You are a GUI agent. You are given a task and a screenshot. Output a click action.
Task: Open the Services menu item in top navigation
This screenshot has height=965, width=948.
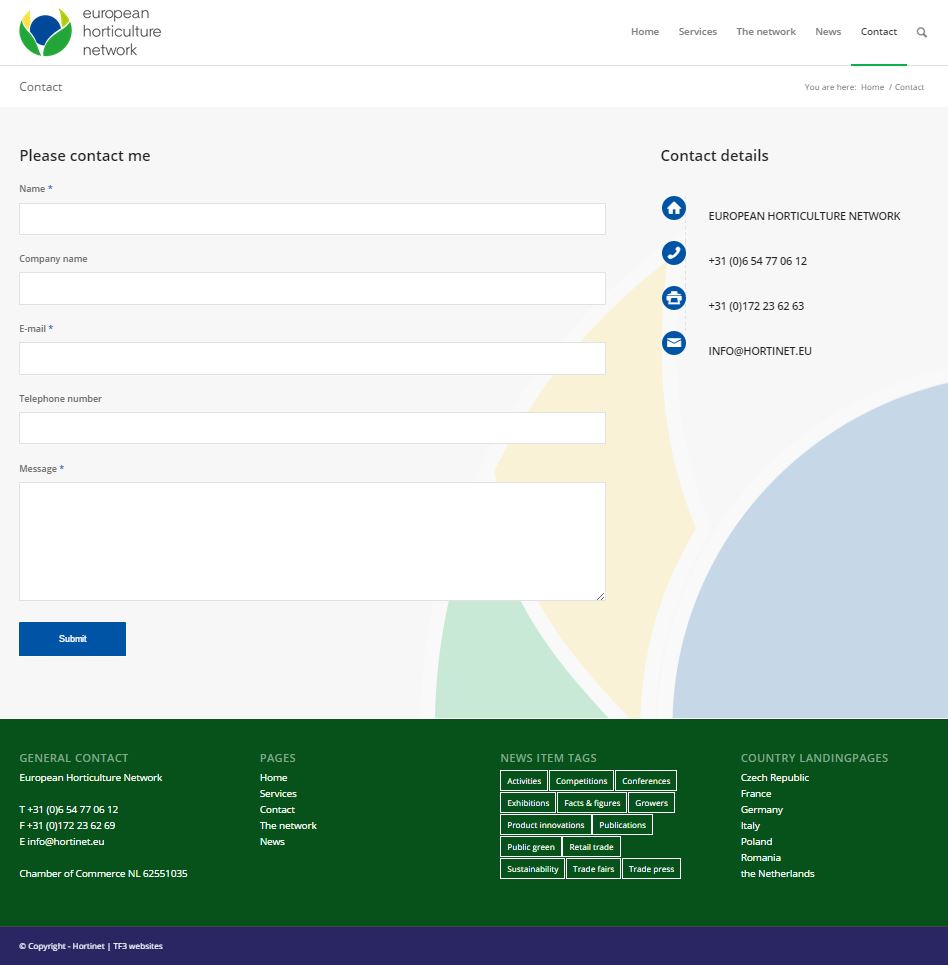click(697, 32)
